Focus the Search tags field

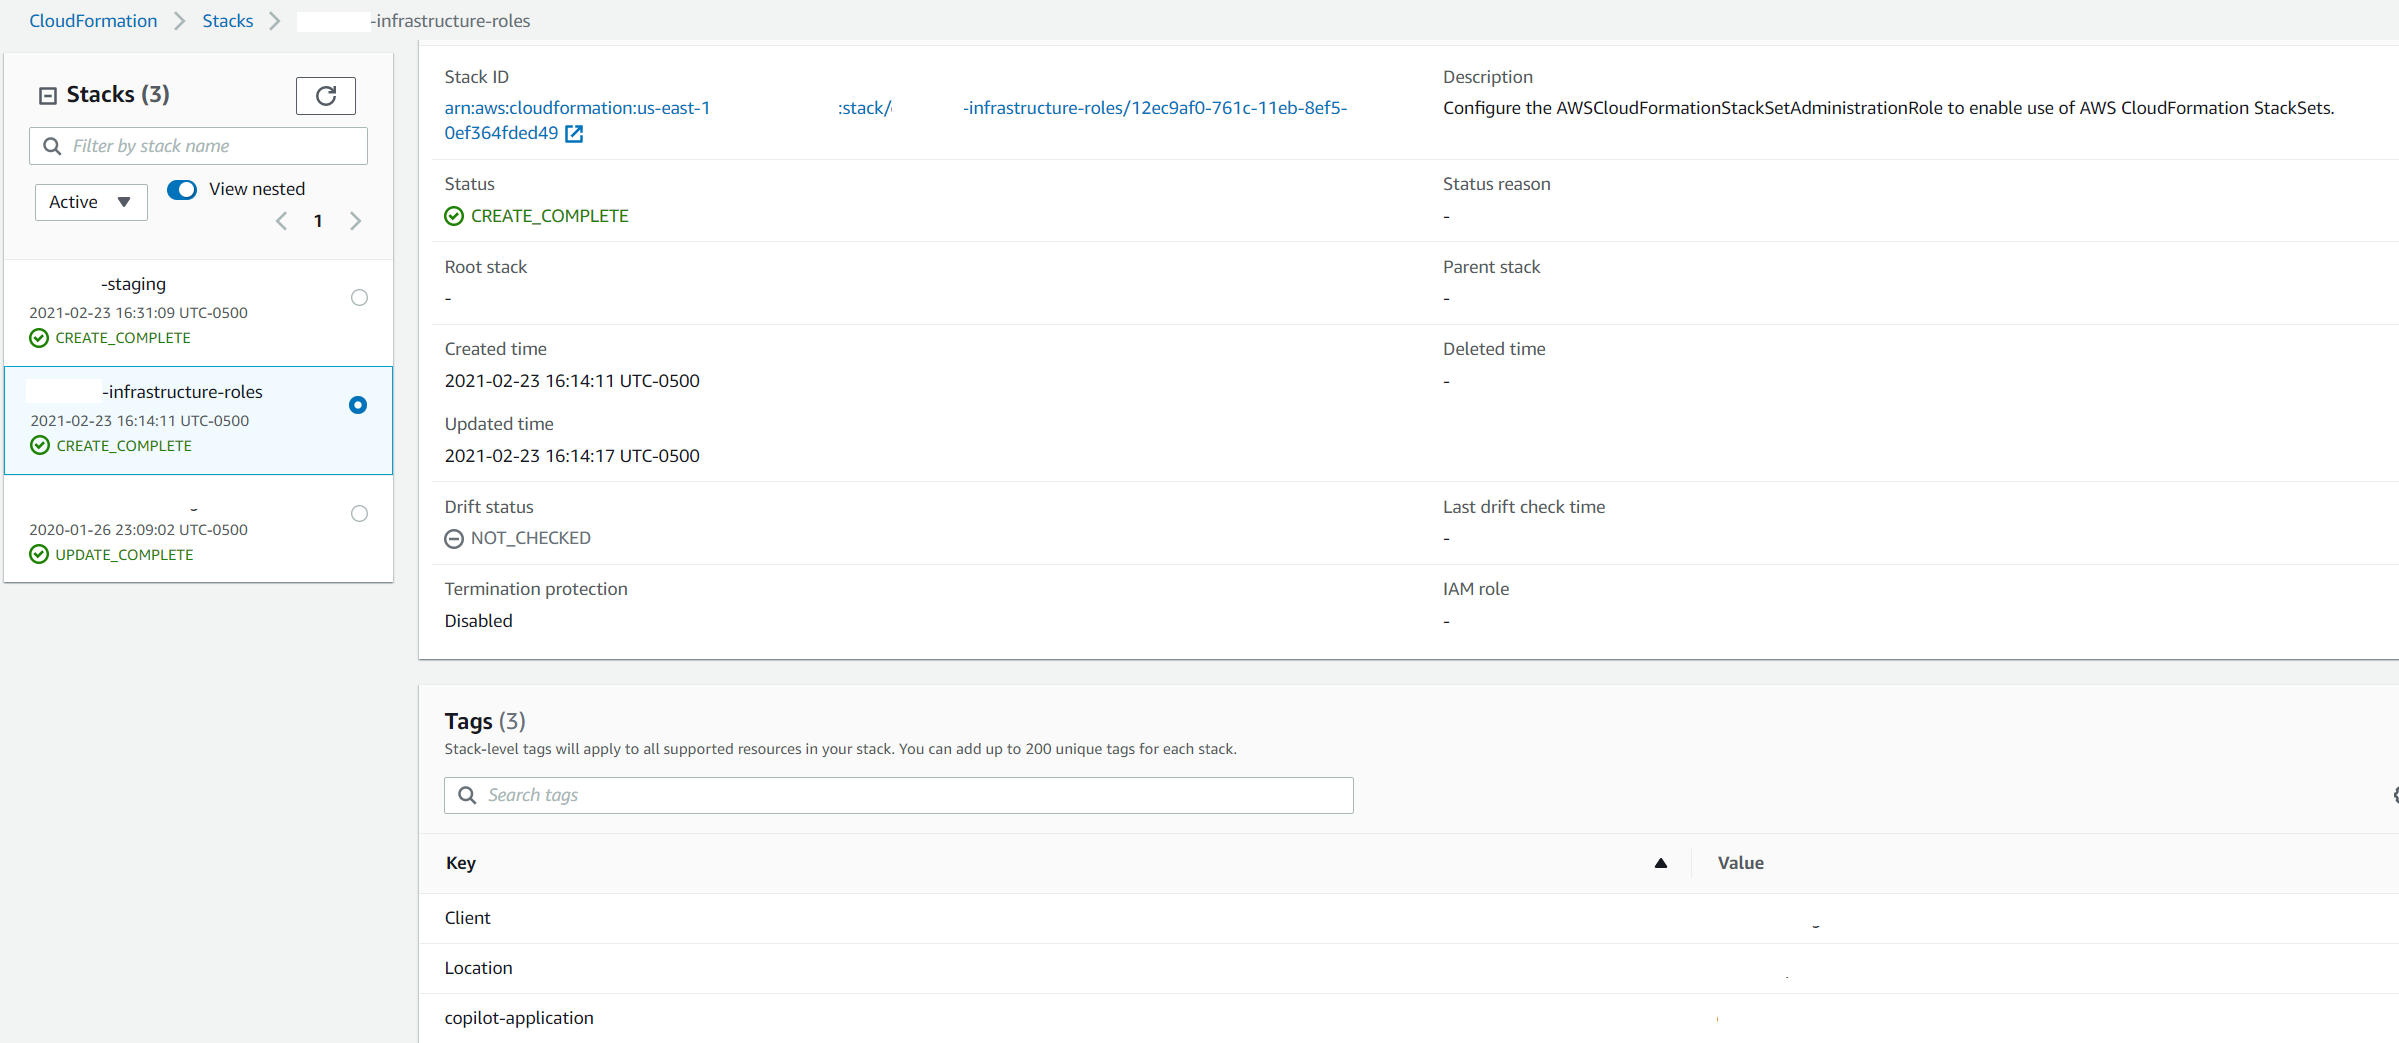[899, 795]
